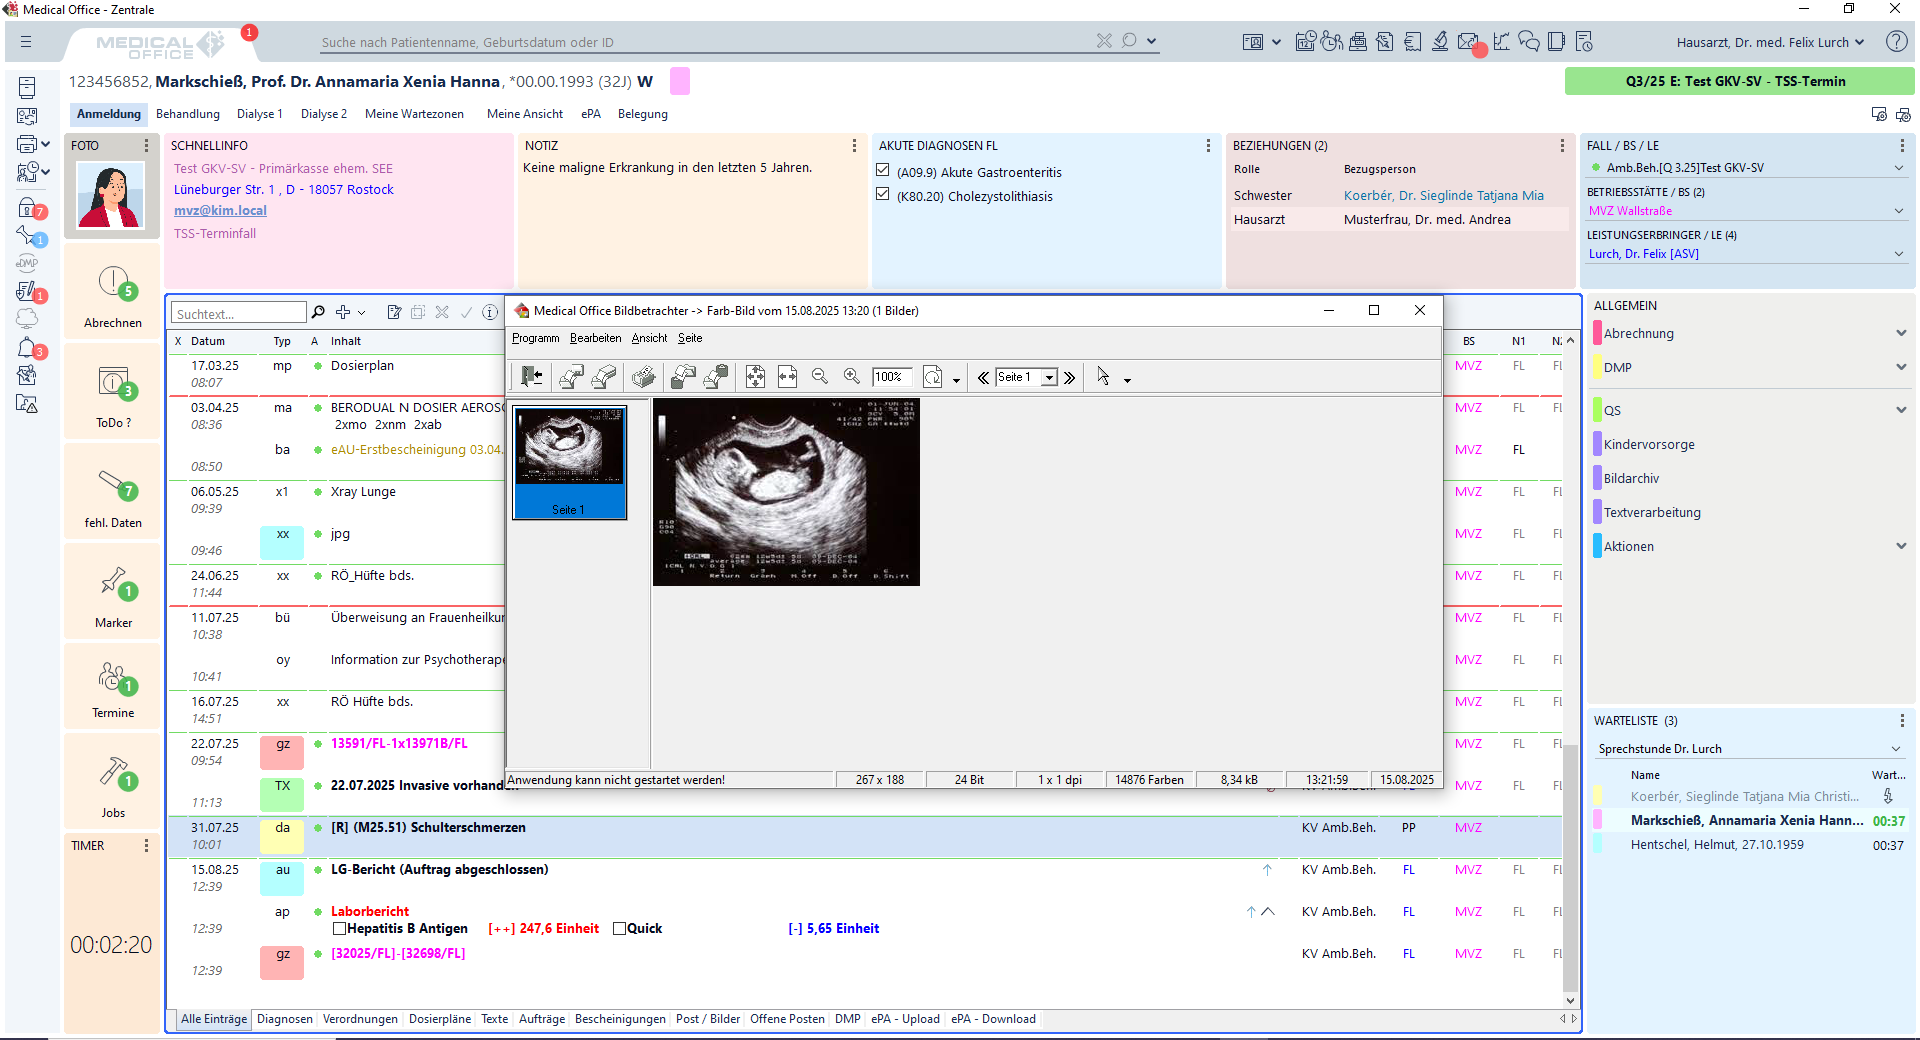
Task: Select the zoom-in magnifier in the Bildbetrachter
Action: 851,377
